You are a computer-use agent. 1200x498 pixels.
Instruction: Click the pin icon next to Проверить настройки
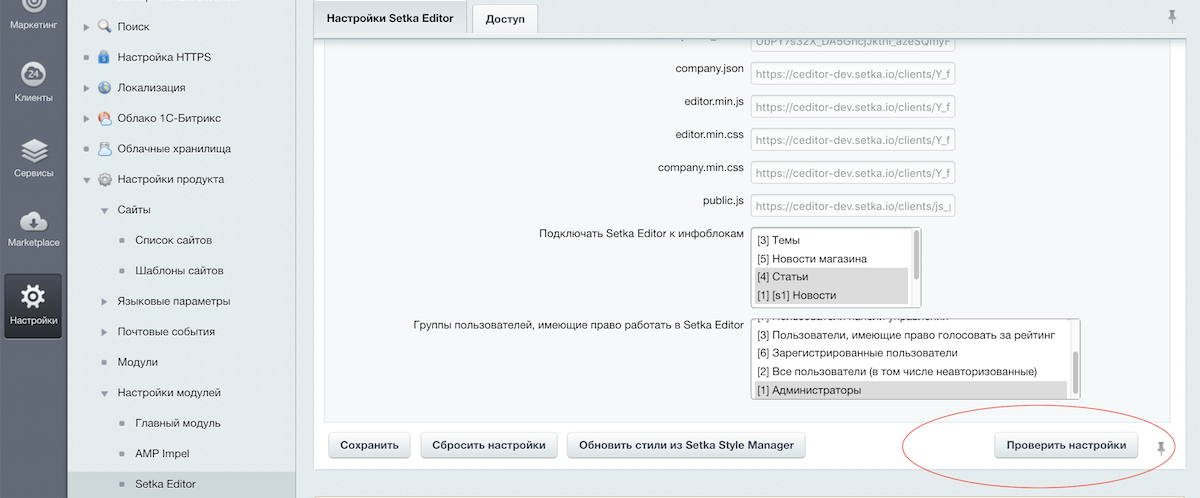tap(1161, 446)
